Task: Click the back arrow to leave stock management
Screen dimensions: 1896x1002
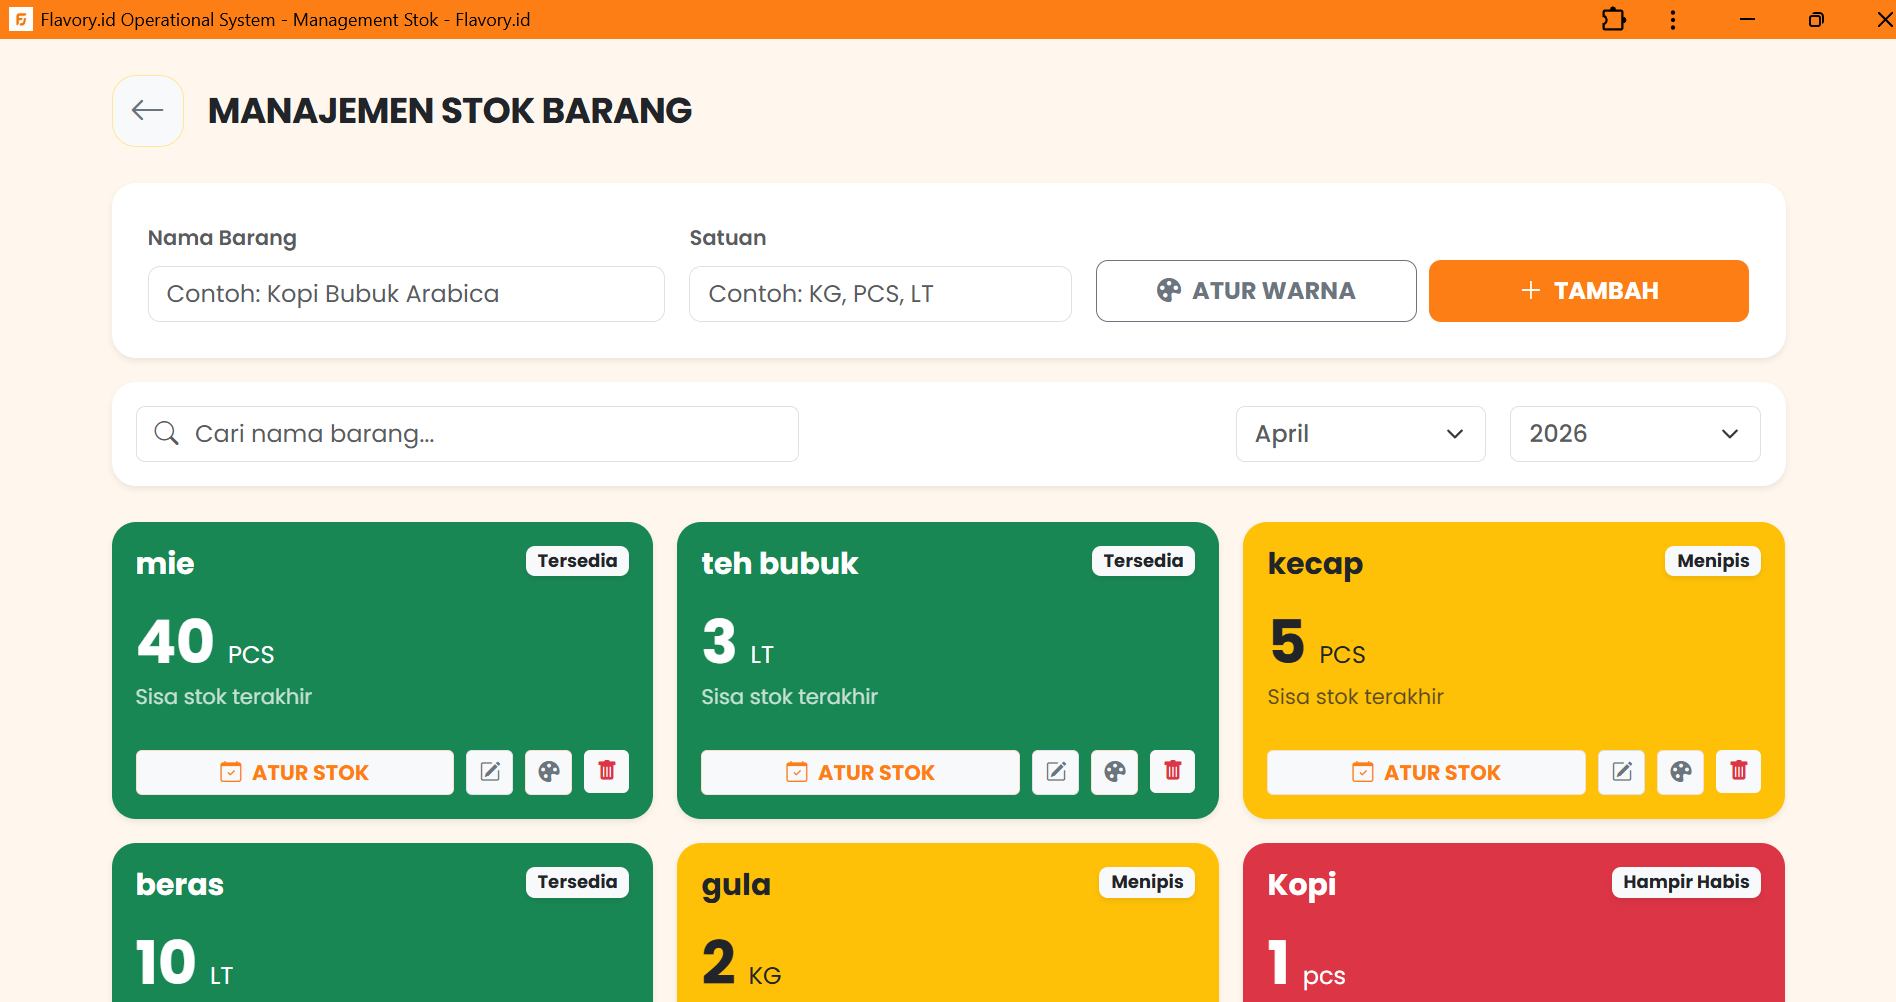Action: point(147,110)
